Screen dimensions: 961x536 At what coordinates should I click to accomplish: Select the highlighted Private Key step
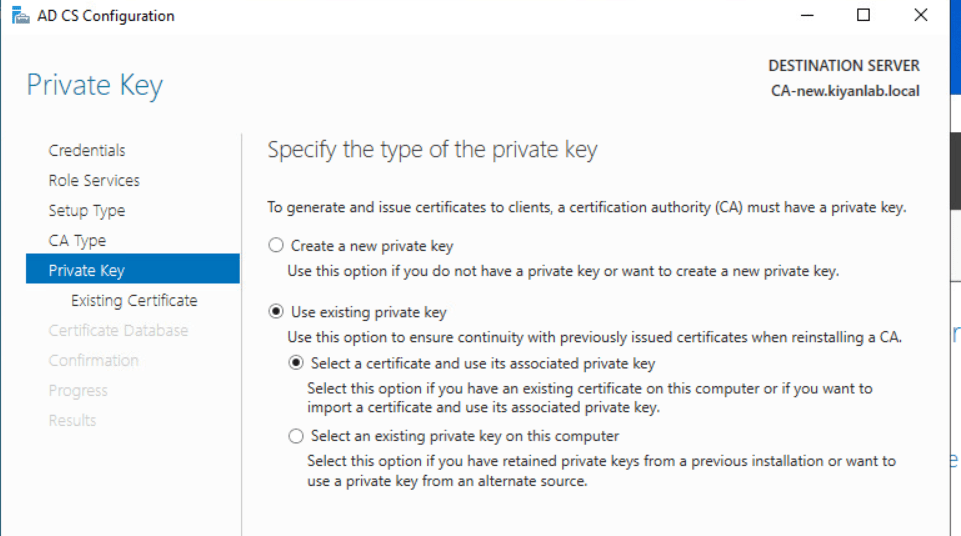[87, 270]
